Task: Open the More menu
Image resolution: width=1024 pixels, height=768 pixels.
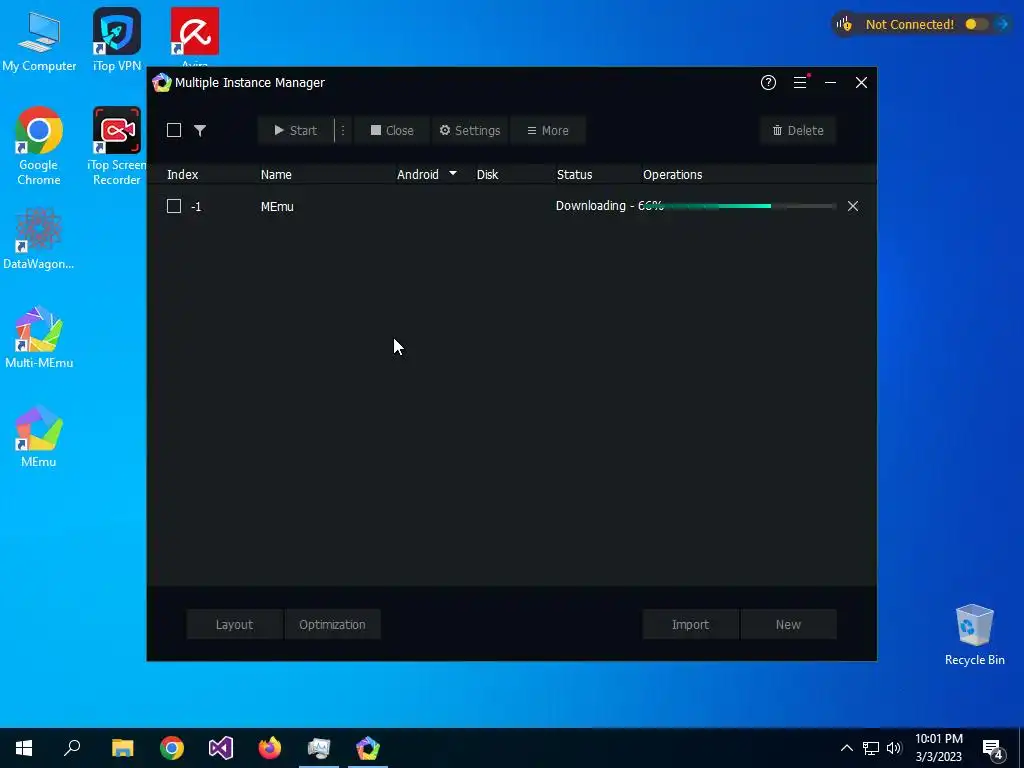Action: [x=547, y=130]
